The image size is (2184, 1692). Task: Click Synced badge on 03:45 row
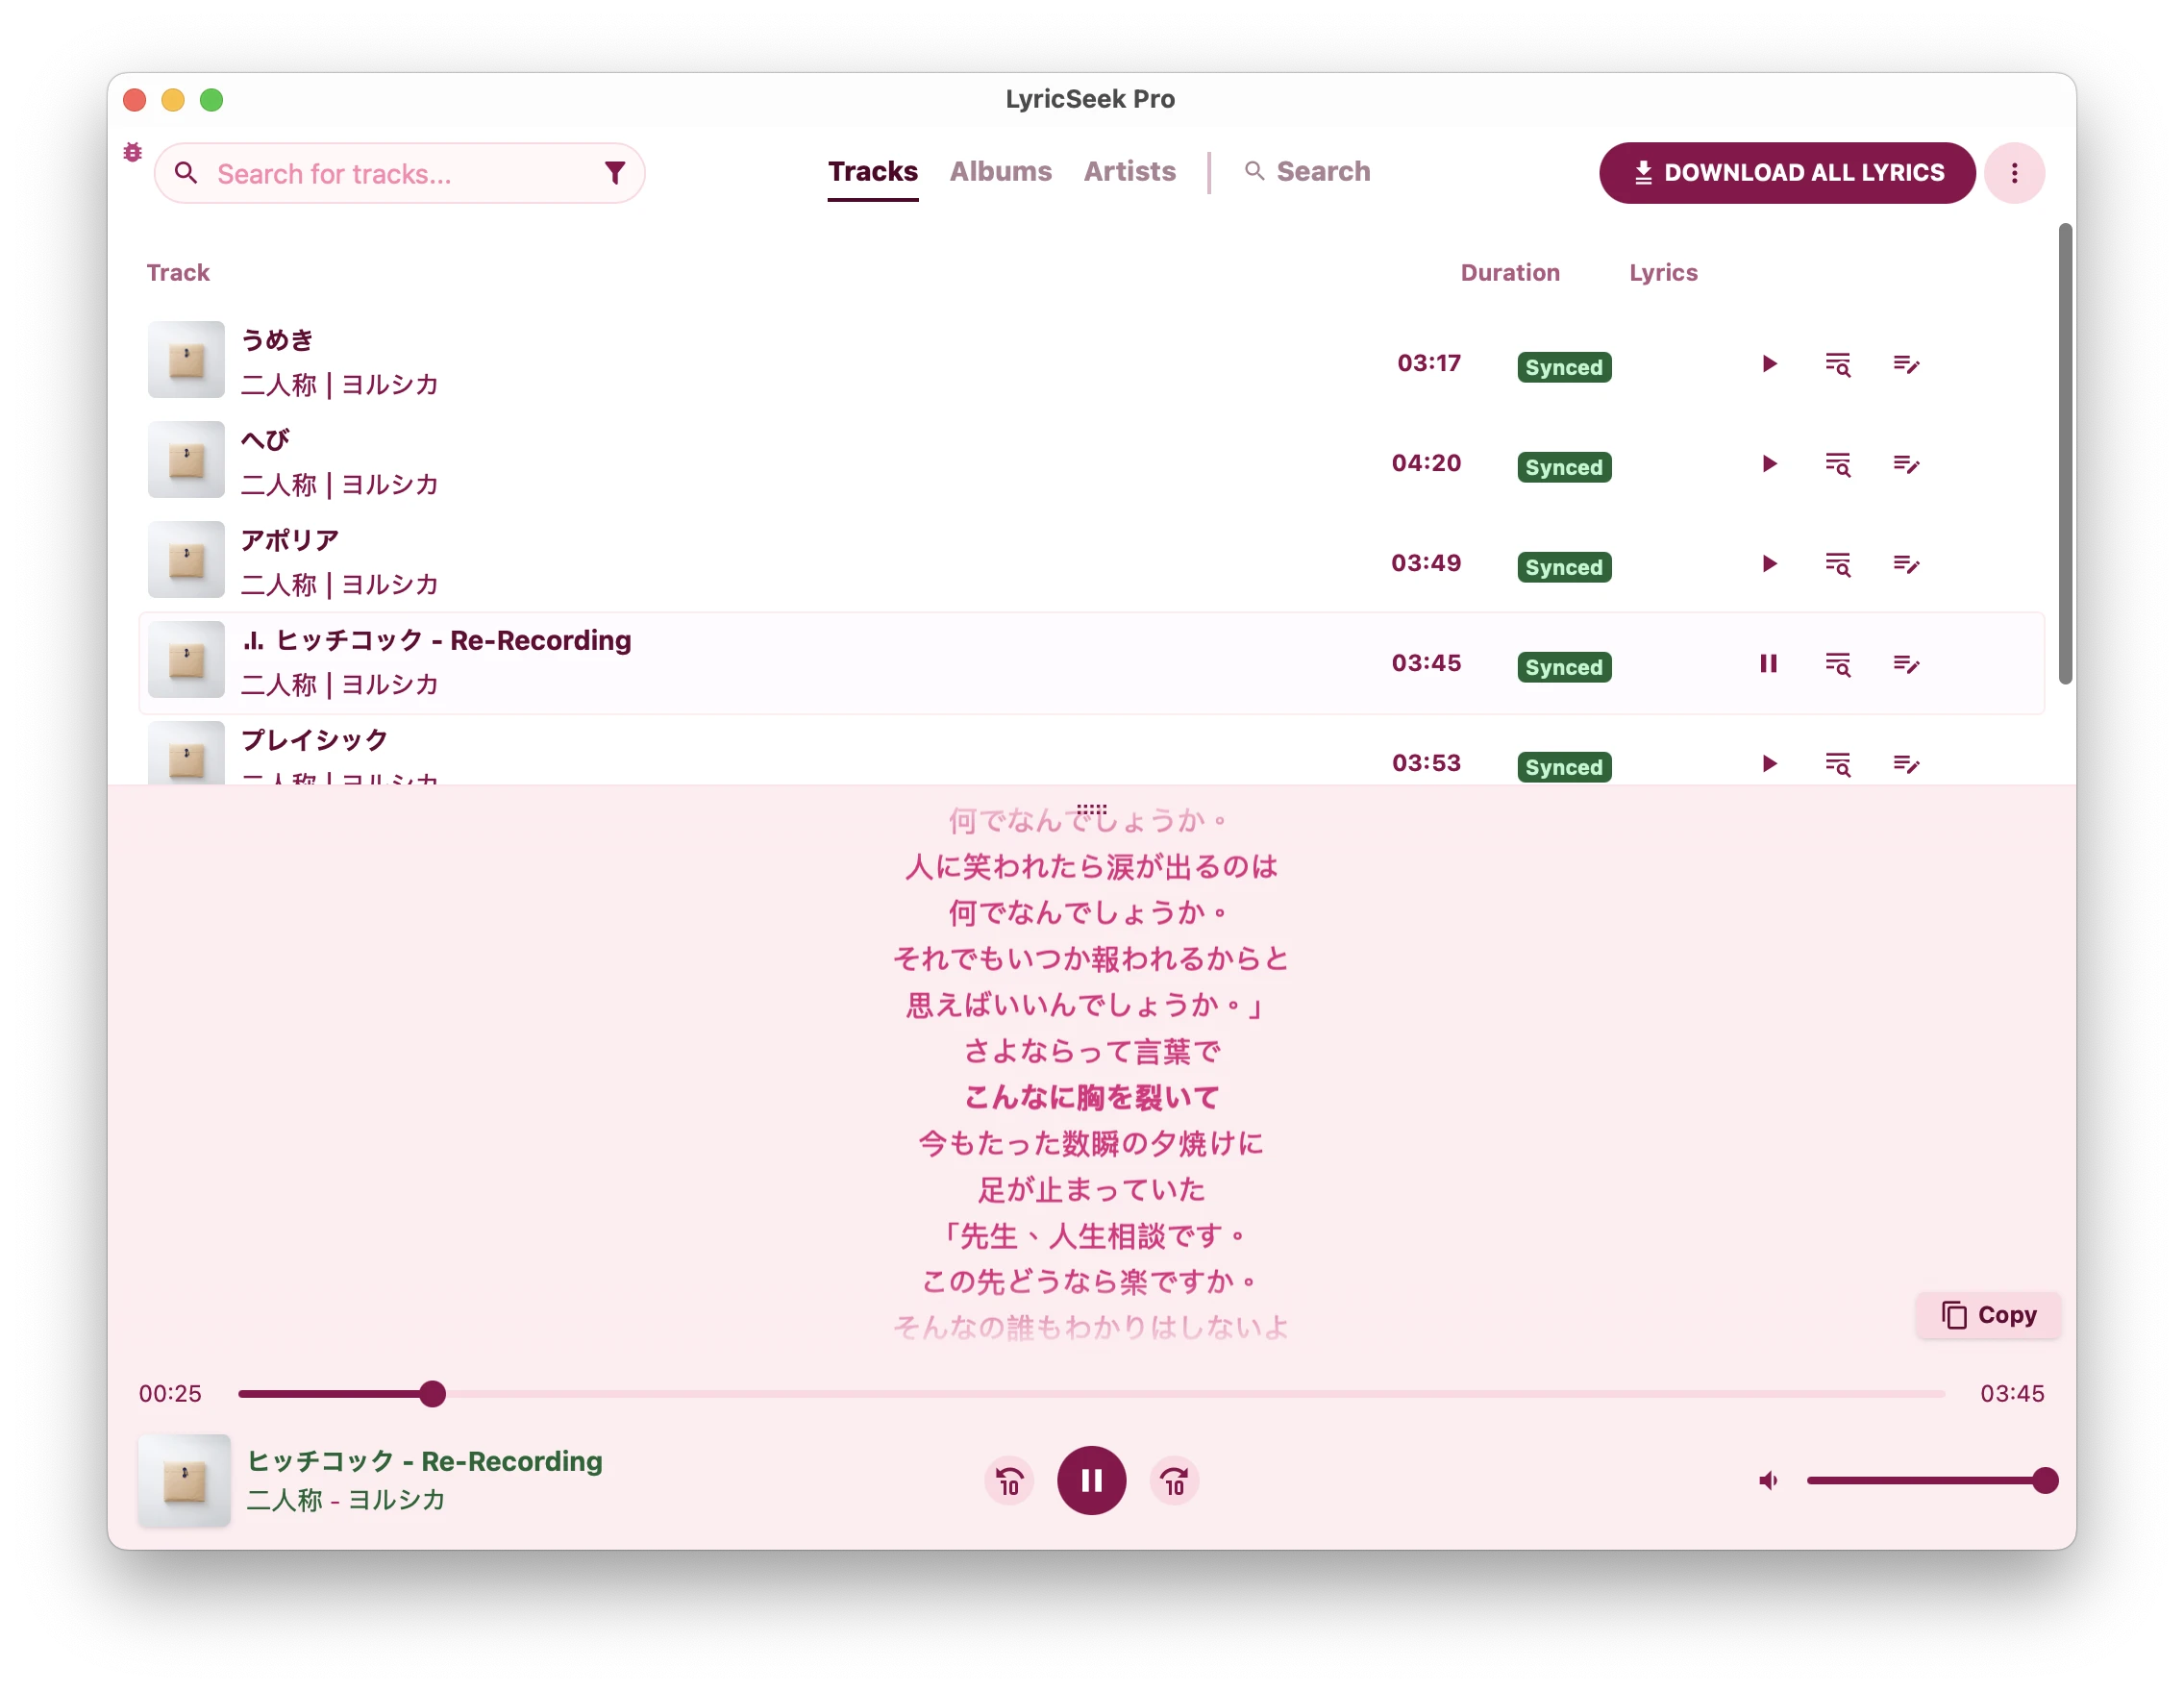(x=1564, y=667)
